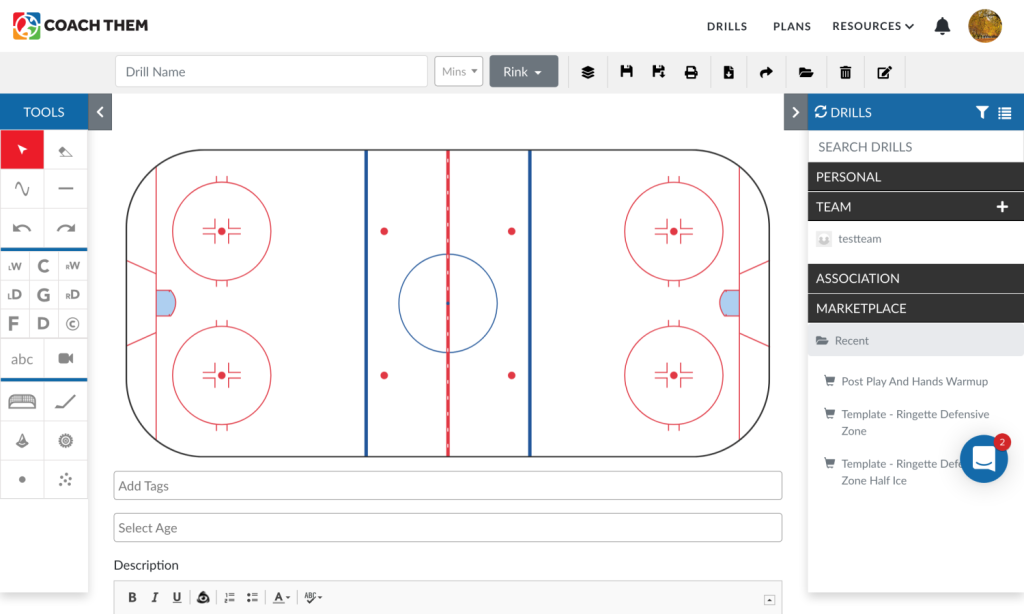Viewport: 1024px width, 614px height.
Task: Pick the curved line drawing tool
Action: [22, 188]
